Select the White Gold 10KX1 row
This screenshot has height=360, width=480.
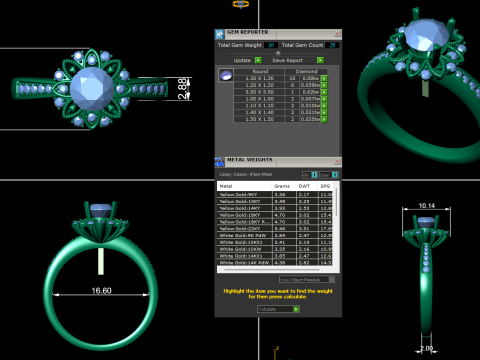tap(275, 242)
